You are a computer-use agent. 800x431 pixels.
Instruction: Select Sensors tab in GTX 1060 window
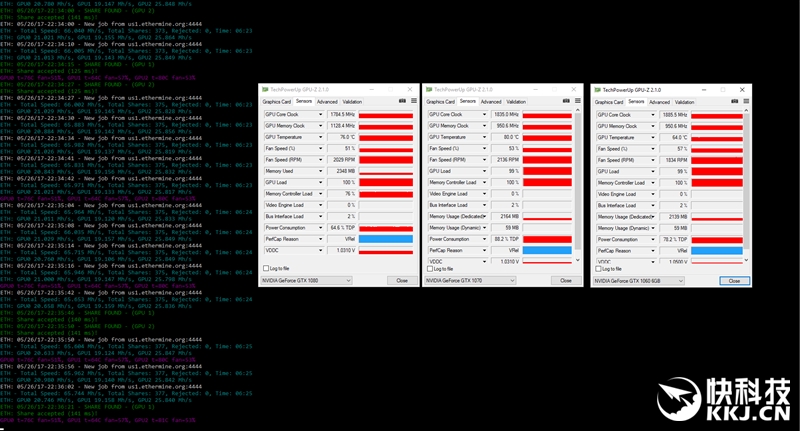[636, 102]
